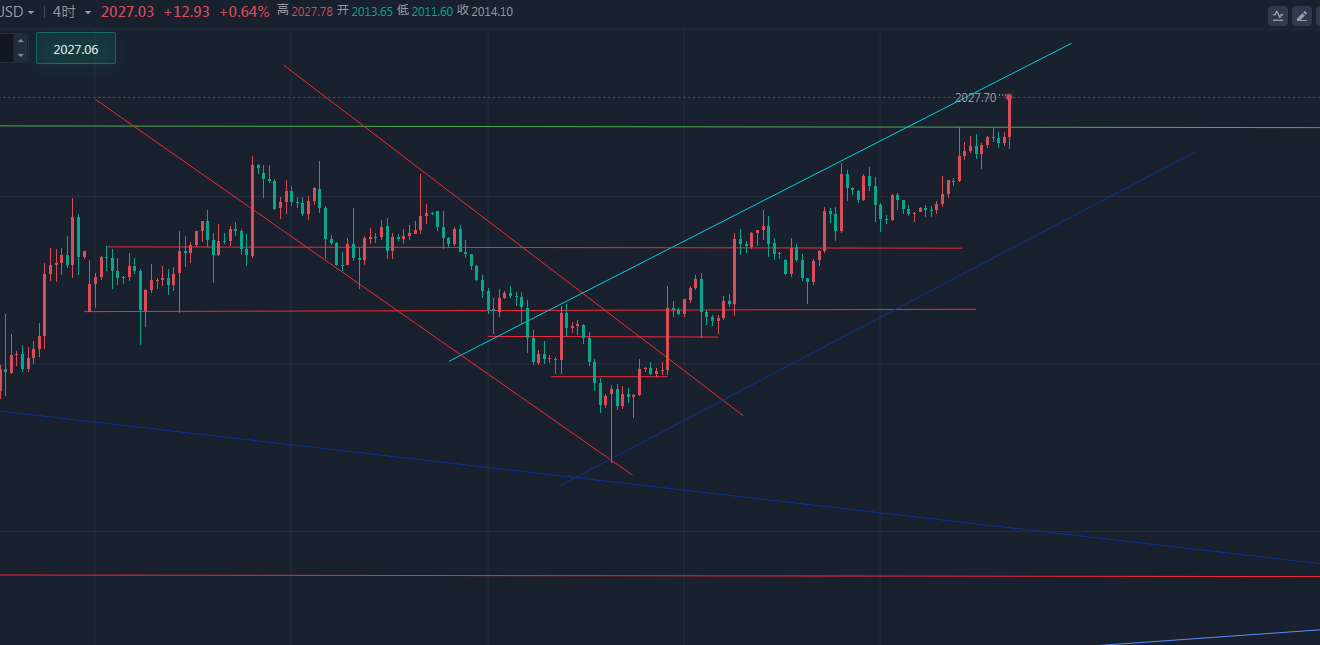Click the last price 2027.03
The image size is (1320, 645).
click(x=127, y=11)
